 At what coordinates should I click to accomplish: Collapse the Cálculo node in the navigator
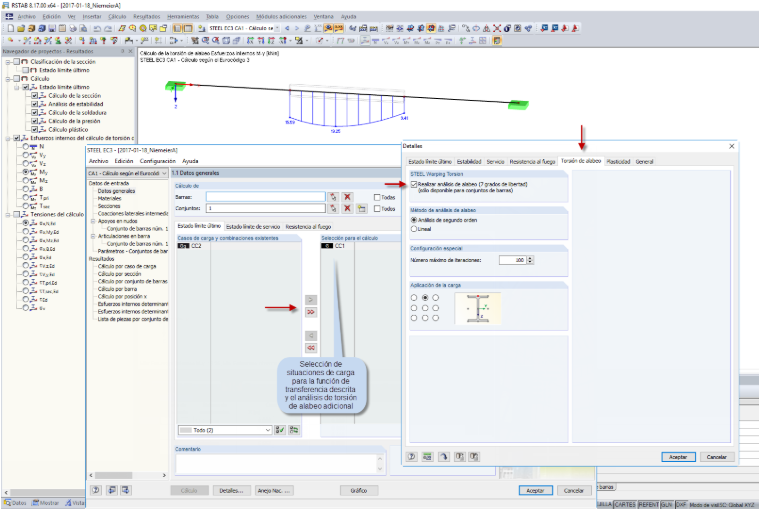click(x=8, y=79)
